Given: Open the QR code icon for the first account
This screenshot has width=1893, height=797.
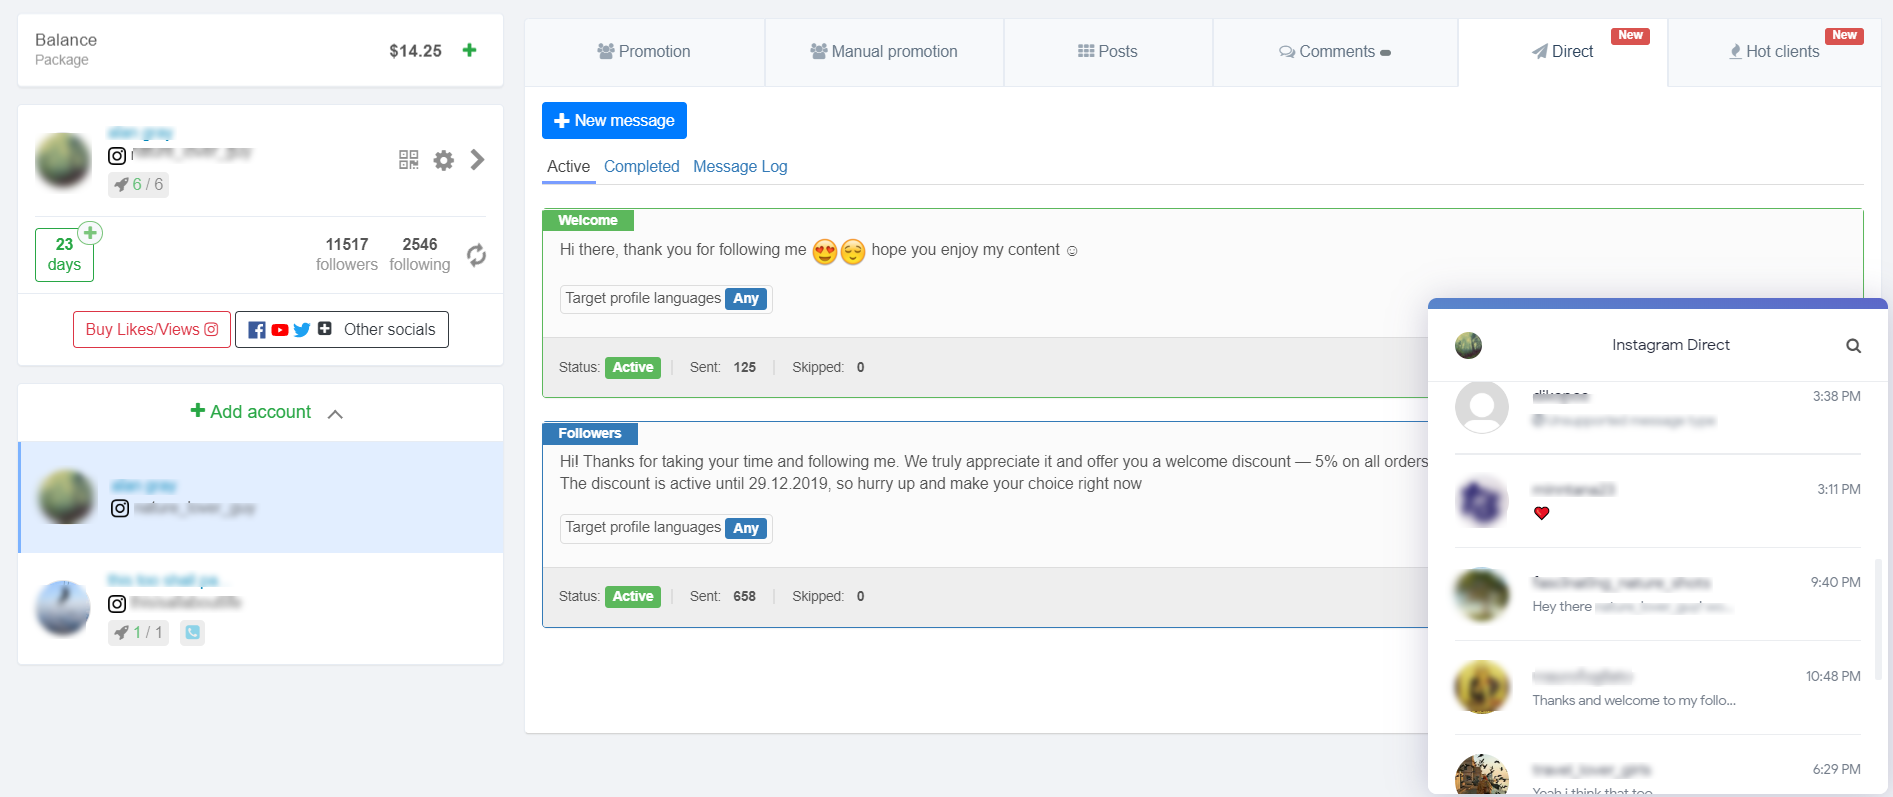Looking at the screenshot, I should tap(408, 160).
